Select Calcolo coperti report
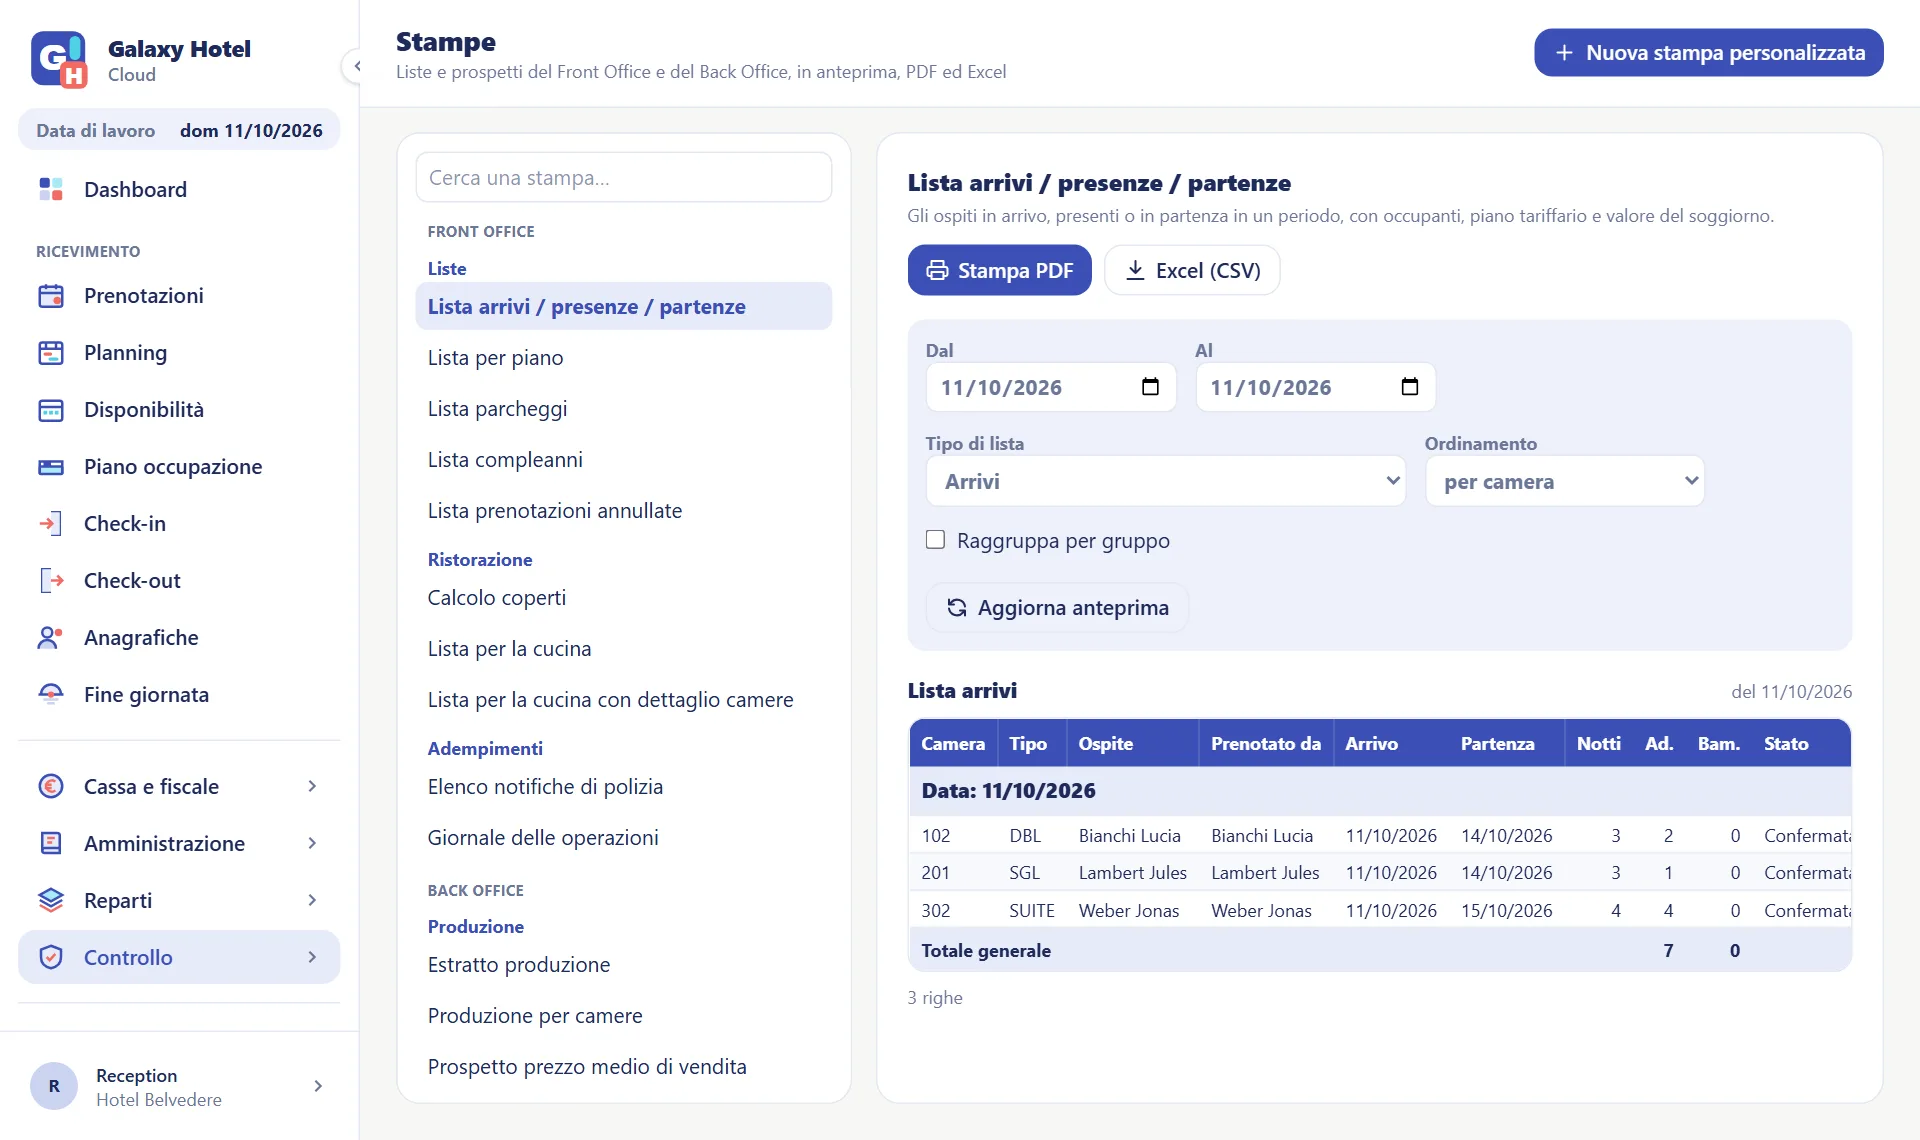Screen dimensions: 1920x1140 pos(623,597)
